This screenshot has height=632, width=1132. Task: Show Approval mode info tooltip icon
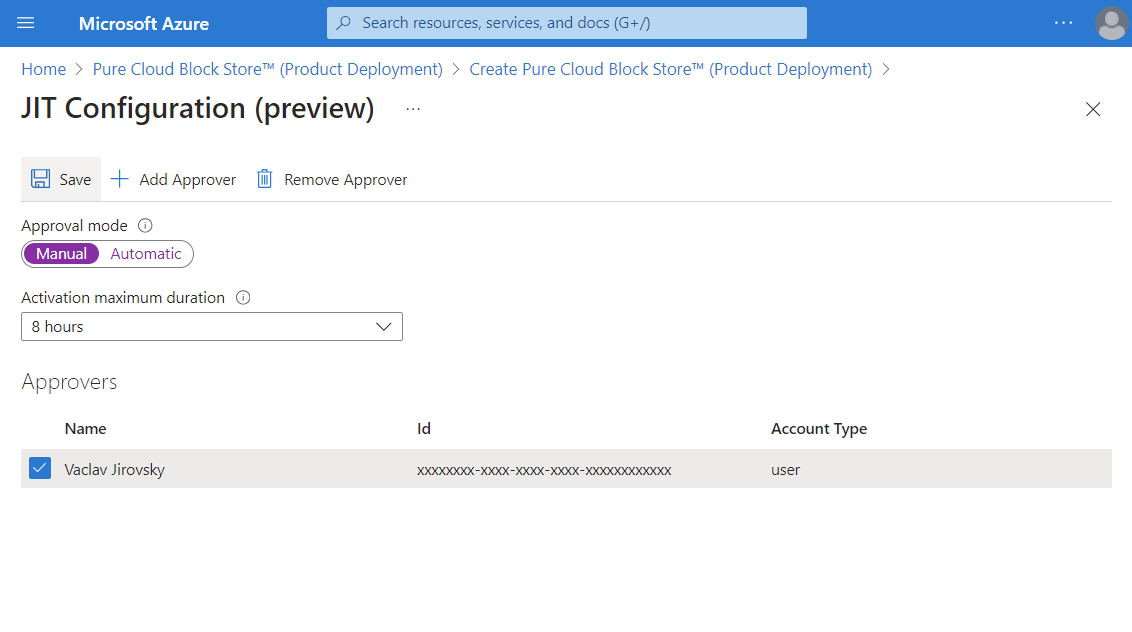[x=145, y=225]
